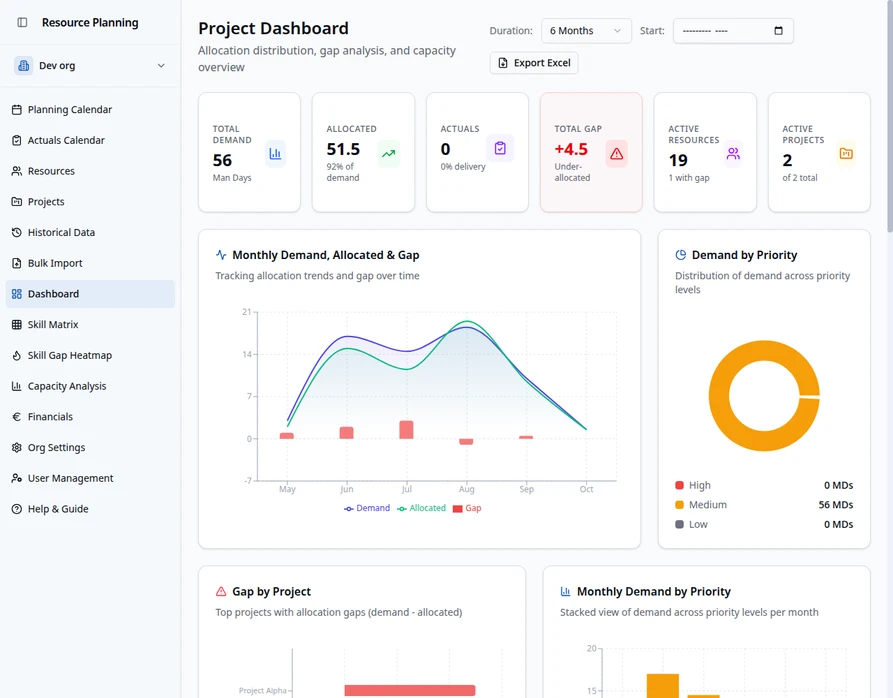Click the '1 with gap' text
The image size is (893, 698).
click(689, 178)
